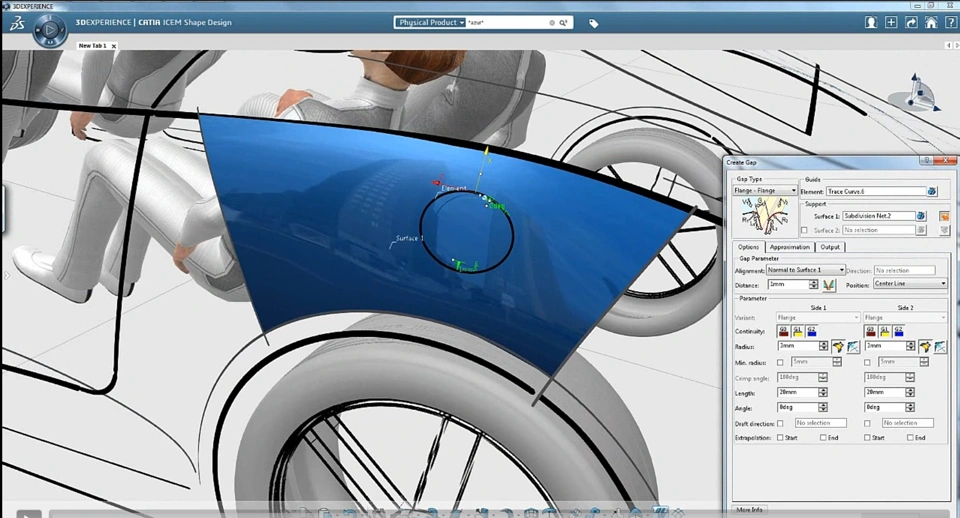This screenshot has width=960, height=518.
Task: Select G2 continuity for Side 1
Action: (811, 331)
